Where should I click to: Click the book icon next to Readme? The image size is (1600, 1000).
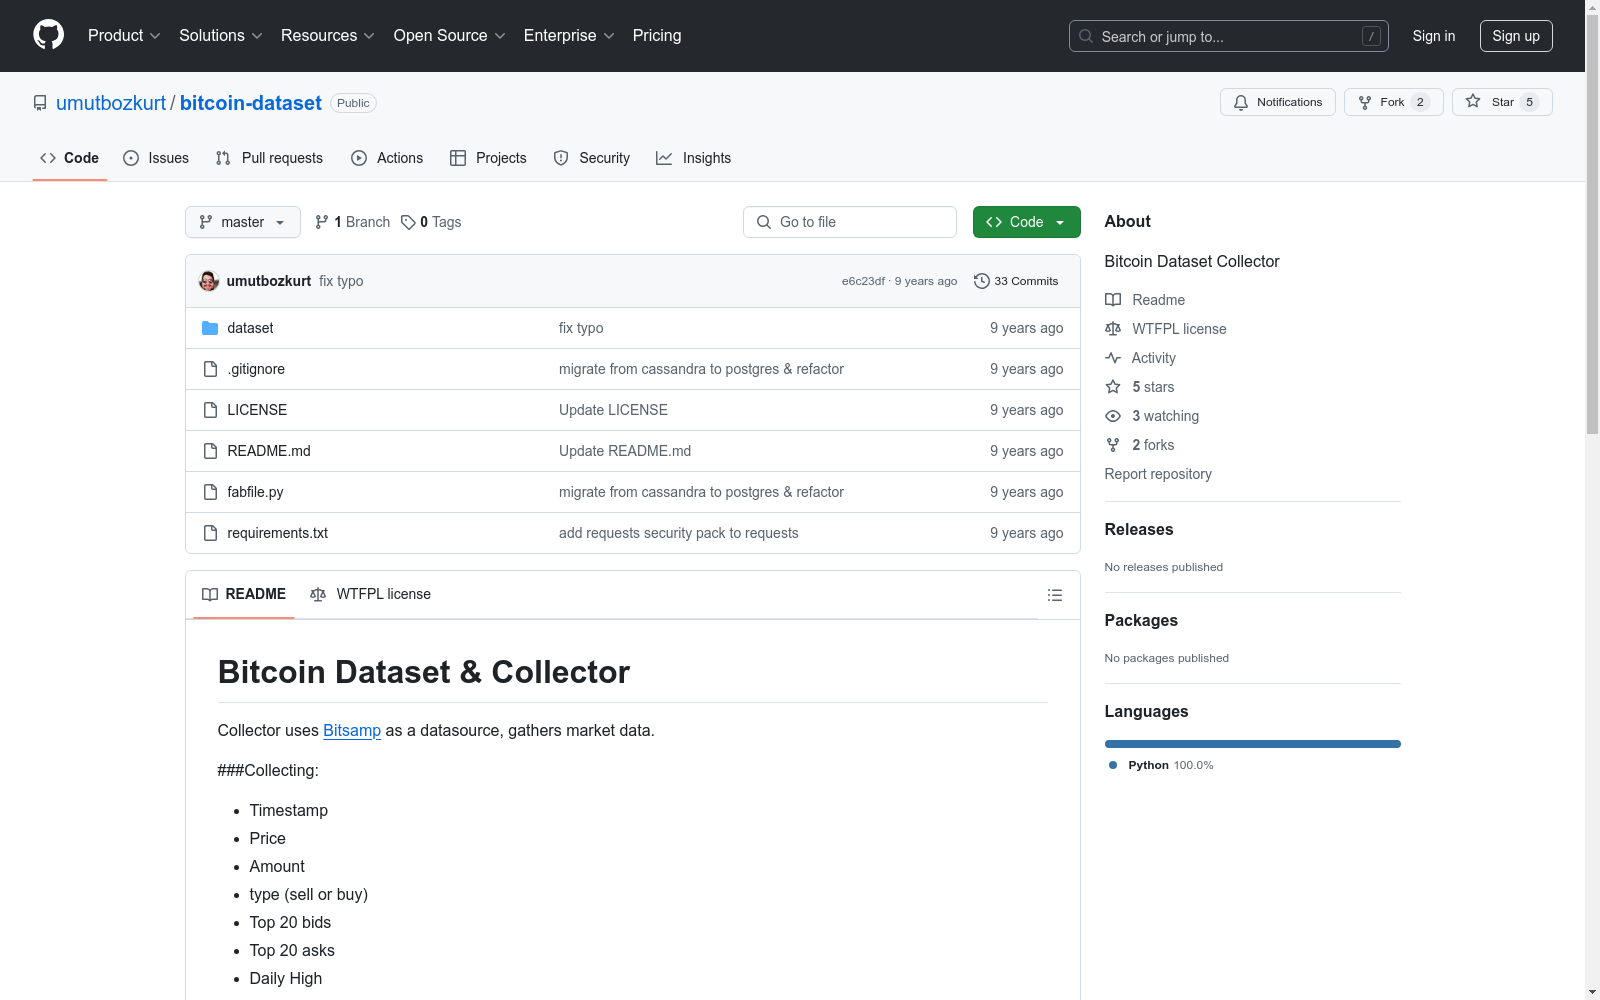click(x=1113, y=300)
